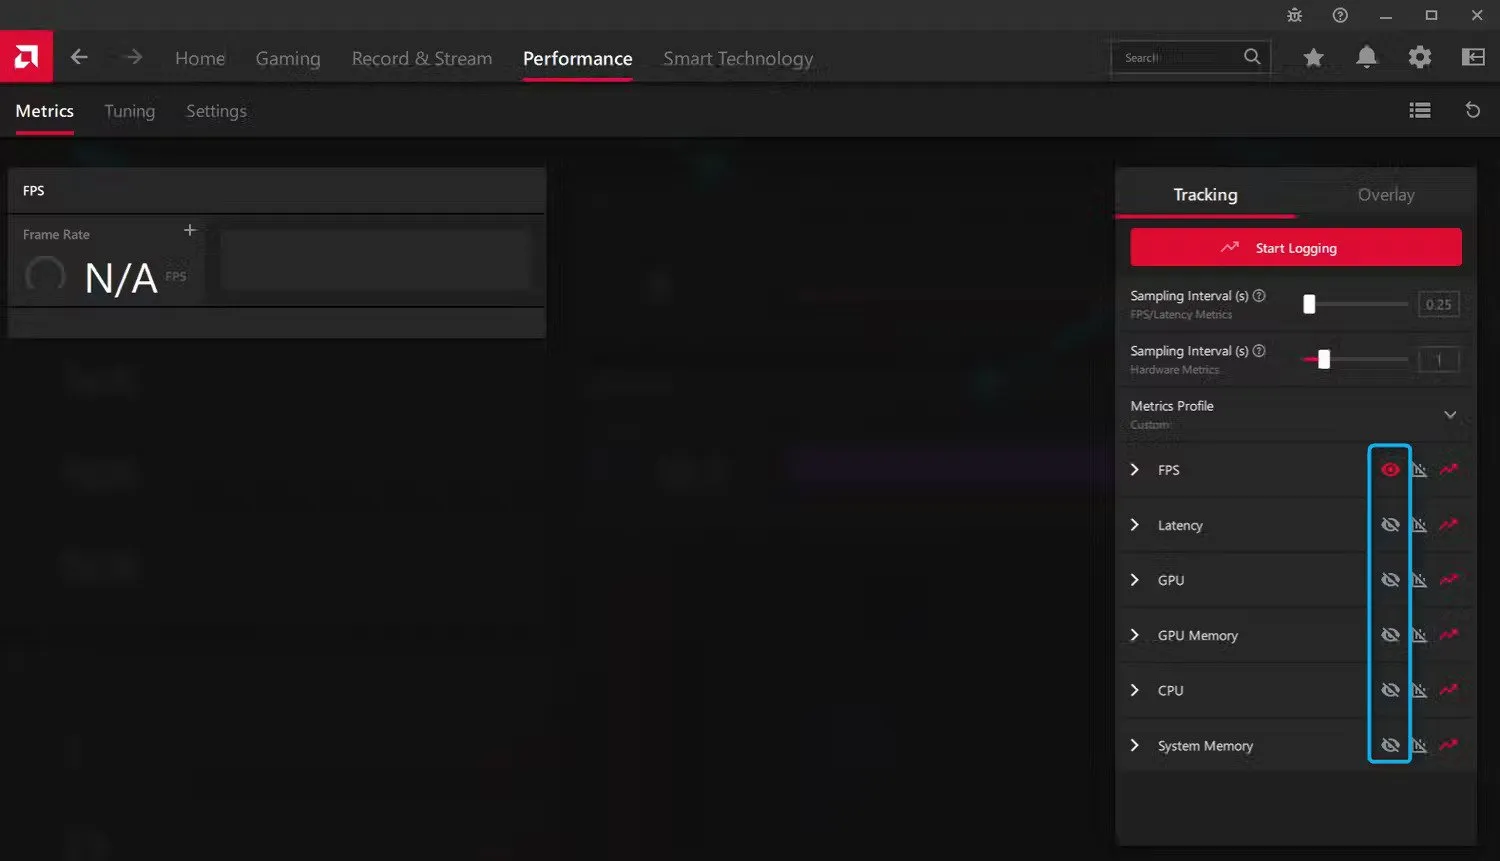The height and width of the screenshot is (861, 1500).
Task: Open favorites with the star icon
Action: coord(1313,58)
